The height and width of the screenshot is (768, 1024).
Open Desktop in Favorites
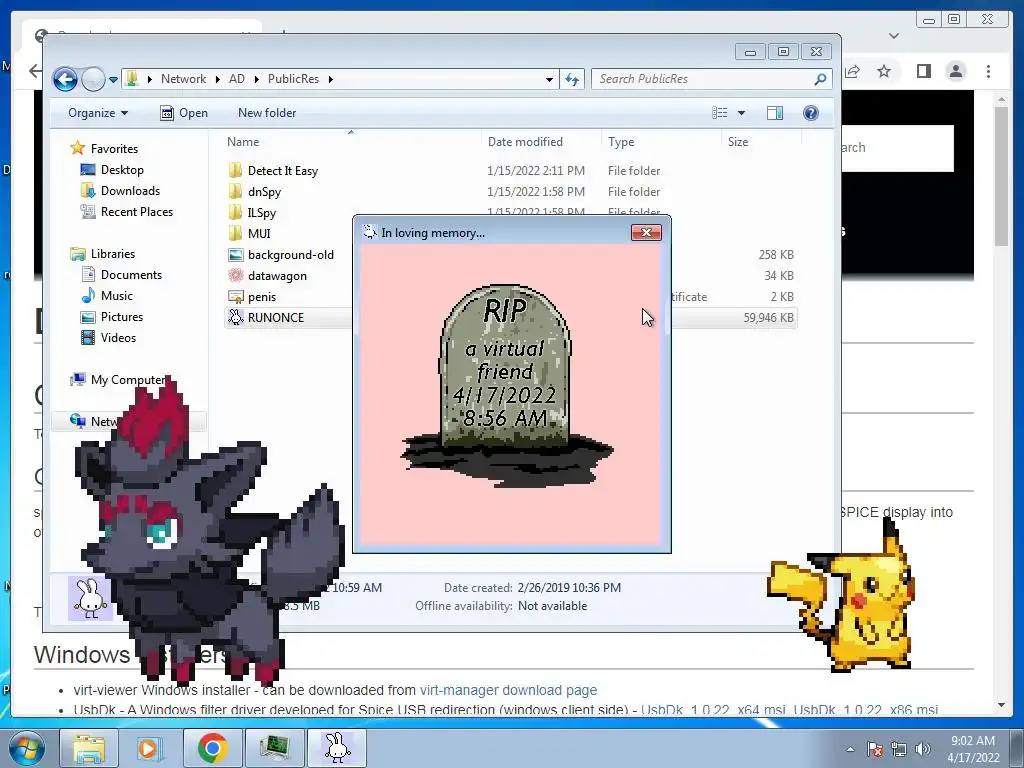click(121, 170)
